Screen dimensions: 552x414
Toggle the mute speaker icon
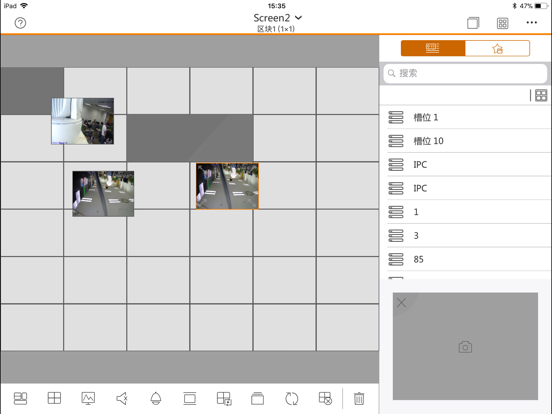(122, 399)
